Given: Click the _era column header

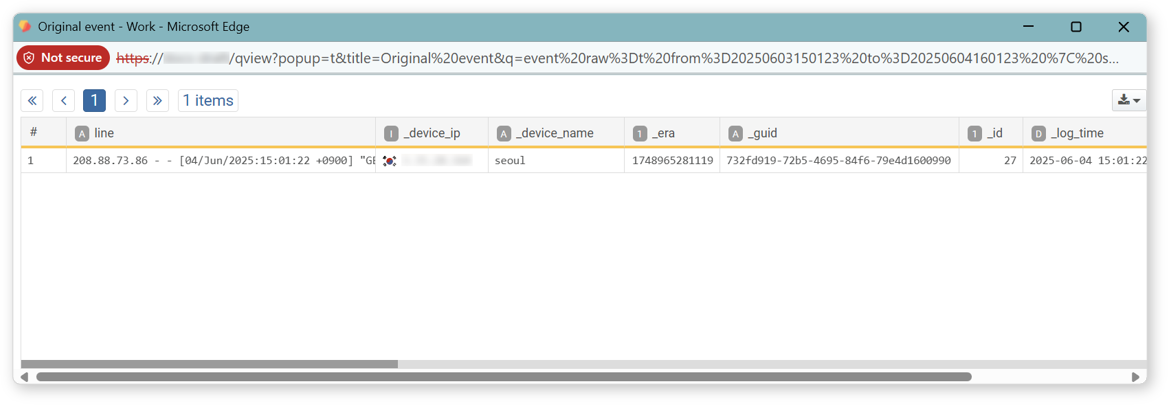Looking at the screenshot, I should tap(663, 133).
